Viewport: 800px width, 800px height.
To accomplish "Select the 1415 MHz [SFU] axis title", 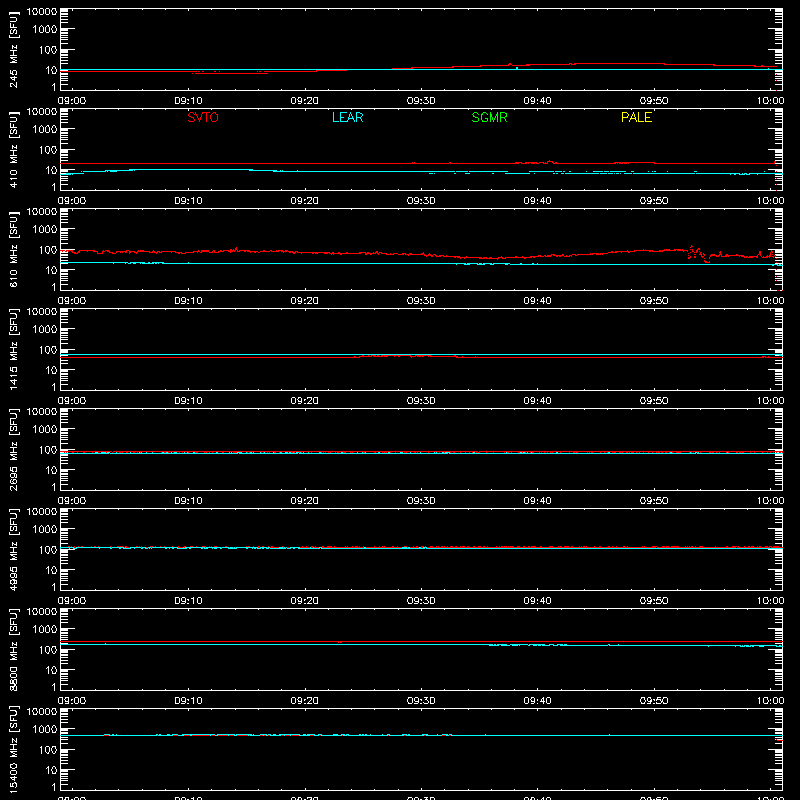I will click(13, 350).
